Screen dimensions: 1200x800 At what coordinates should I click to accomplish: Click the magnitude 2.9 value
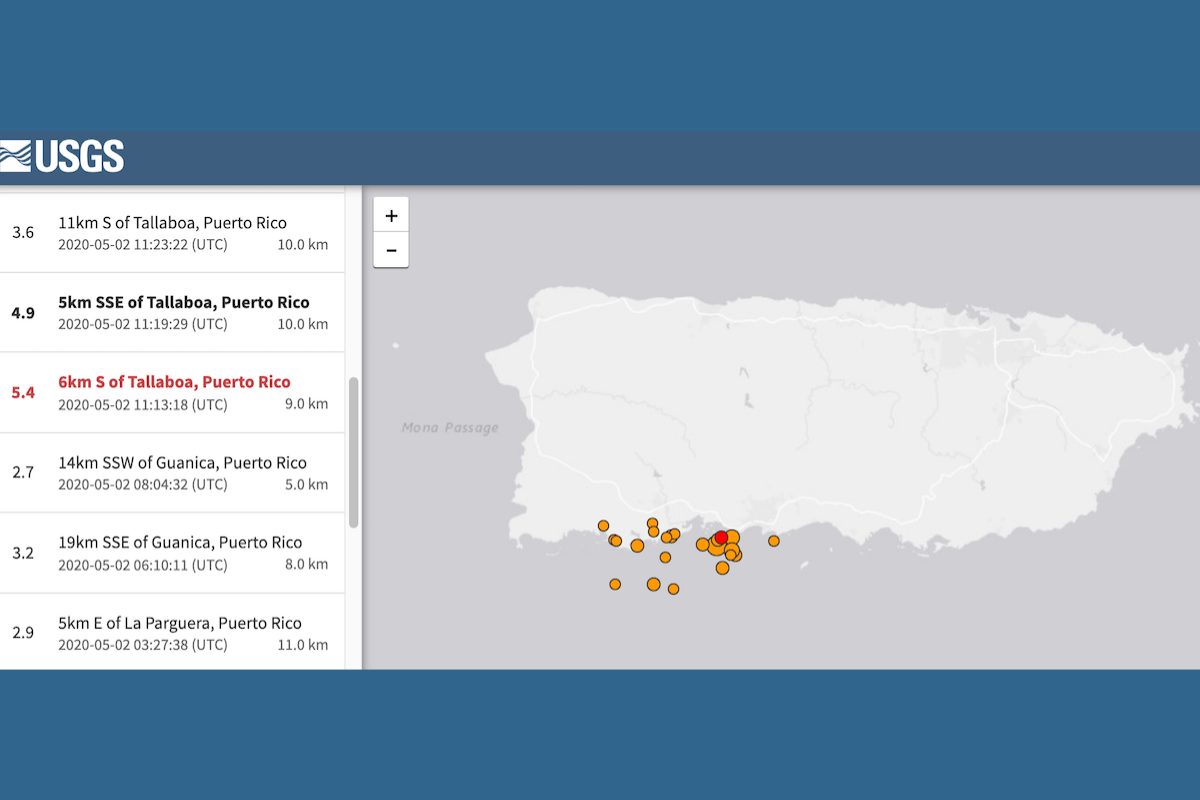(23, 633)
